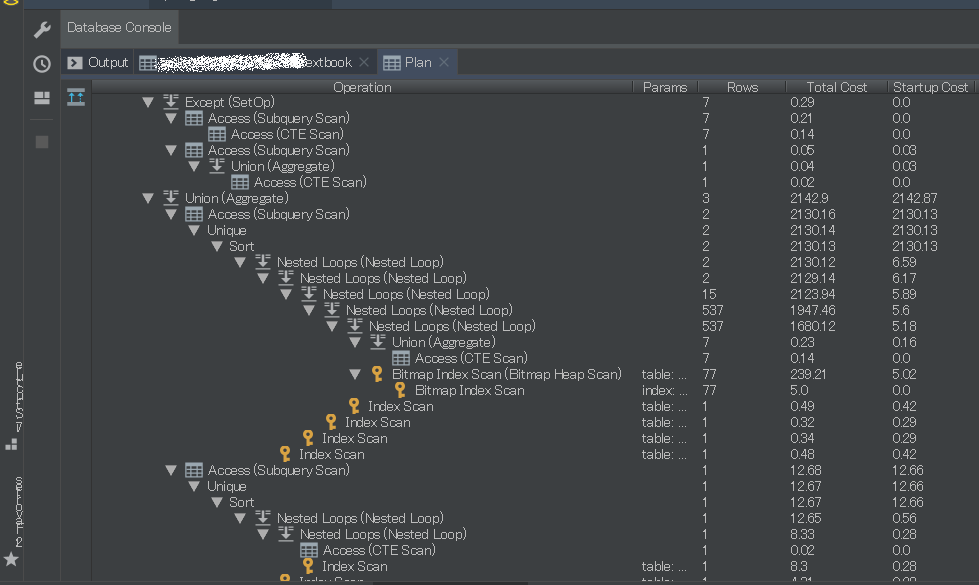Open the query history clock icon
Image resolution: width=979 pixels, height=585 pixels.
pos(42,64)
